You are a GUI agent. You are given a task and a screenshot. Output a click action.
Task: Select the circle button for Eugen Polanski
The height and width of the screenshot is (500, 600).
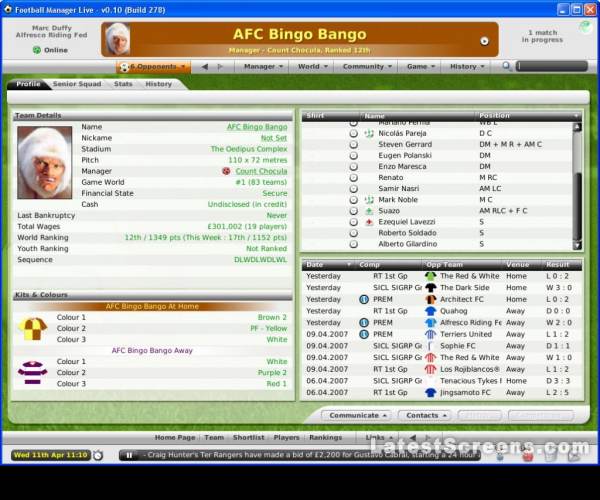(x=354, y=156)
